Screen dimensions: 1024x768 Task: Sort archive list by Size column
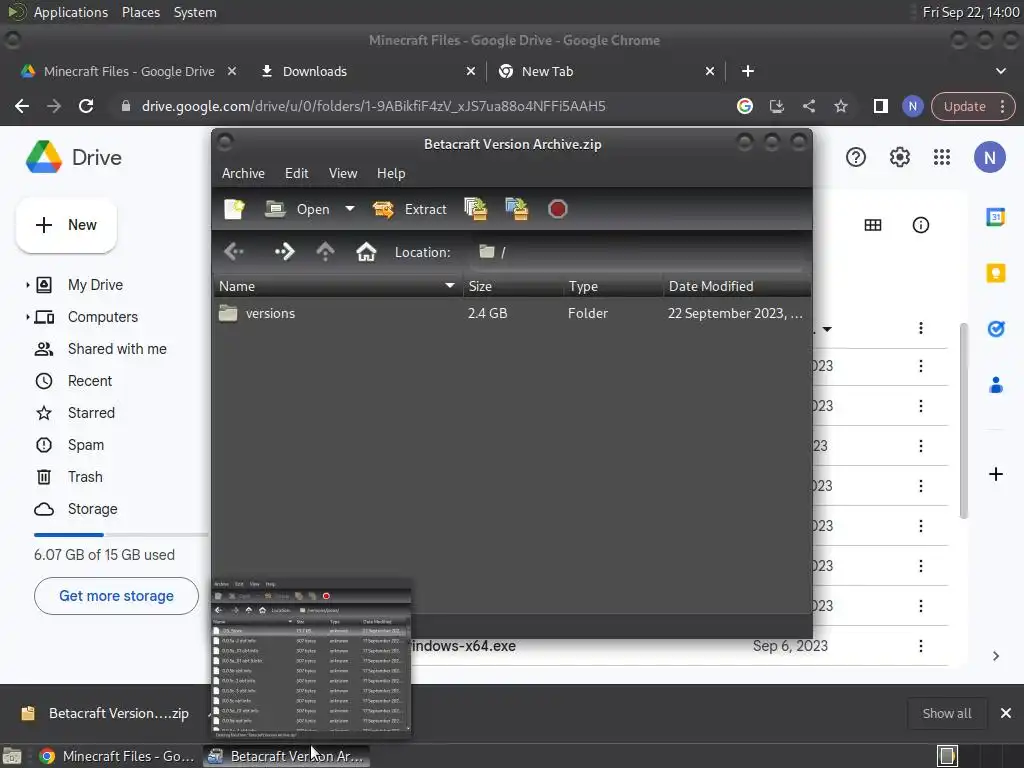click(x=513, y=286)
